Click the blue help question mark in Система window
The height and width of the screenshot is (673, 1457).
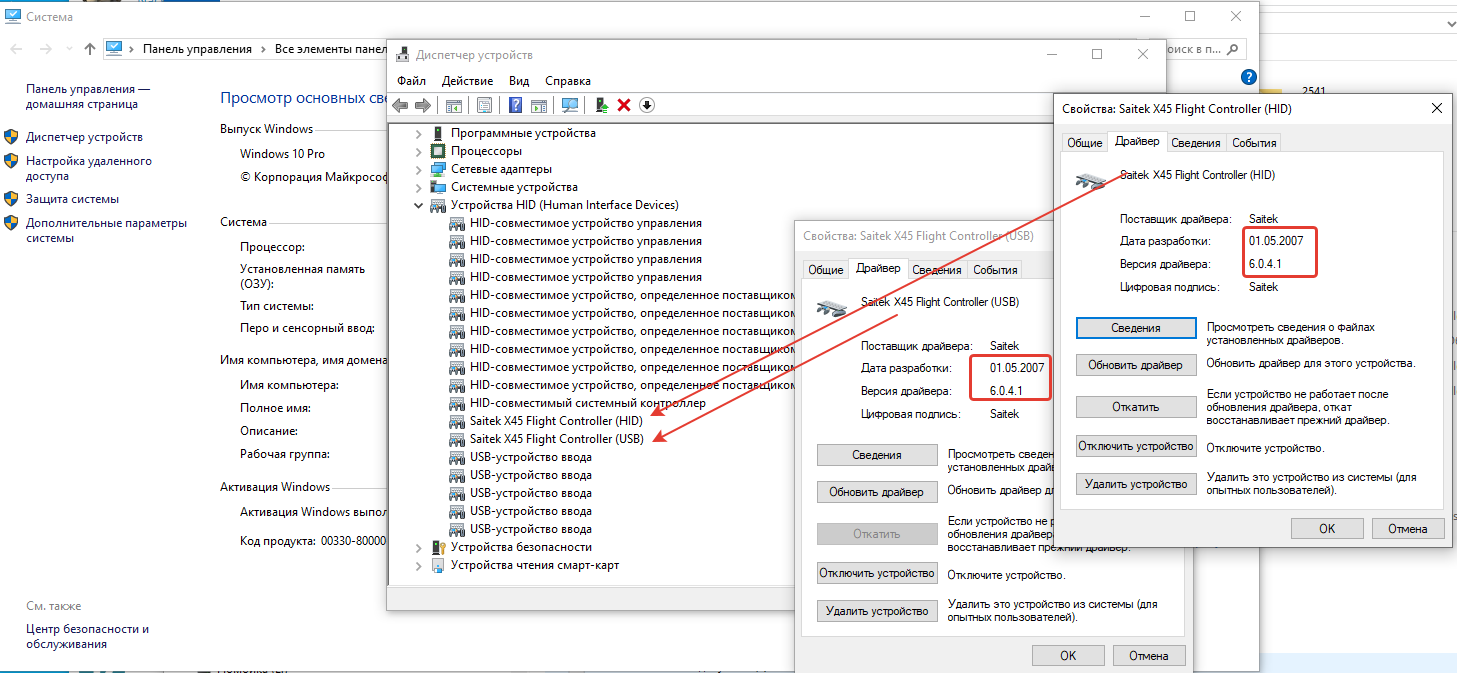(x=1248, y=77)
